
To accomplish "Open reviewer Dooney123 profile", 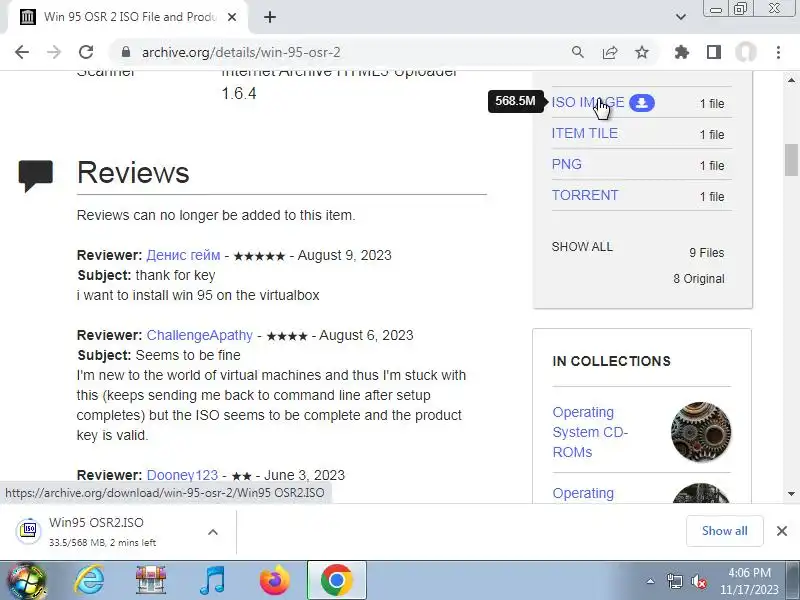I will tap(182, 475).
